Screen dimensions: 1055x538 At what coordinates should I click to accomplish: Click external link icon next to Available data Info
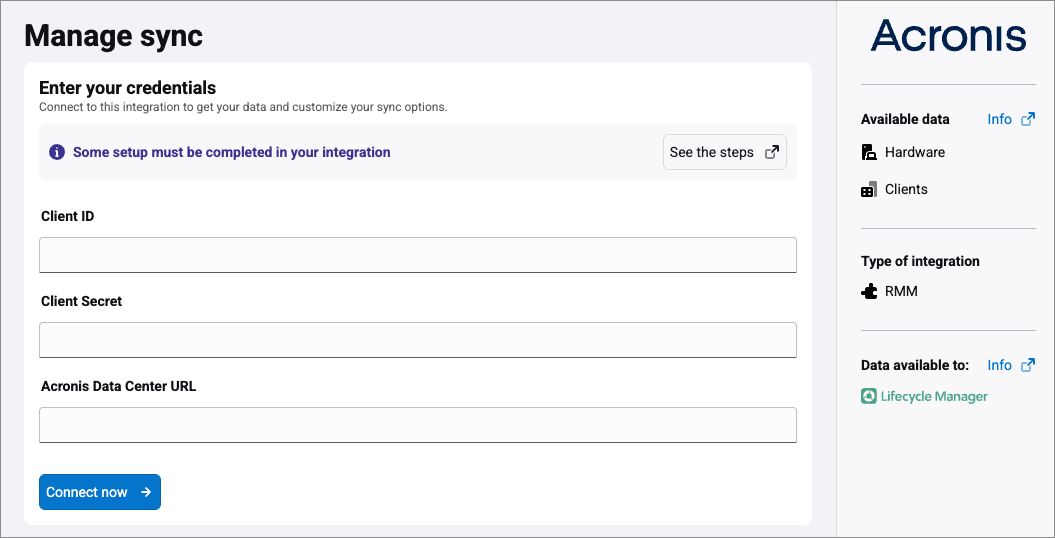pyautogui.click(x=1027, y=119)
